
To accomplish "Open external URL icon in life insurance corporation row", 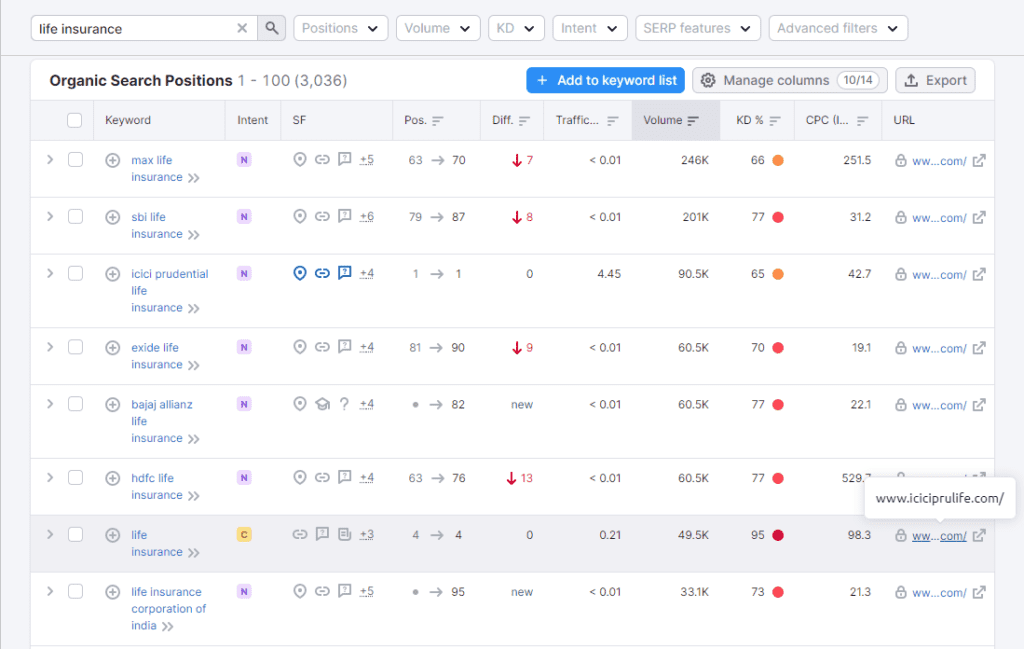I will [x=978, y=592].
